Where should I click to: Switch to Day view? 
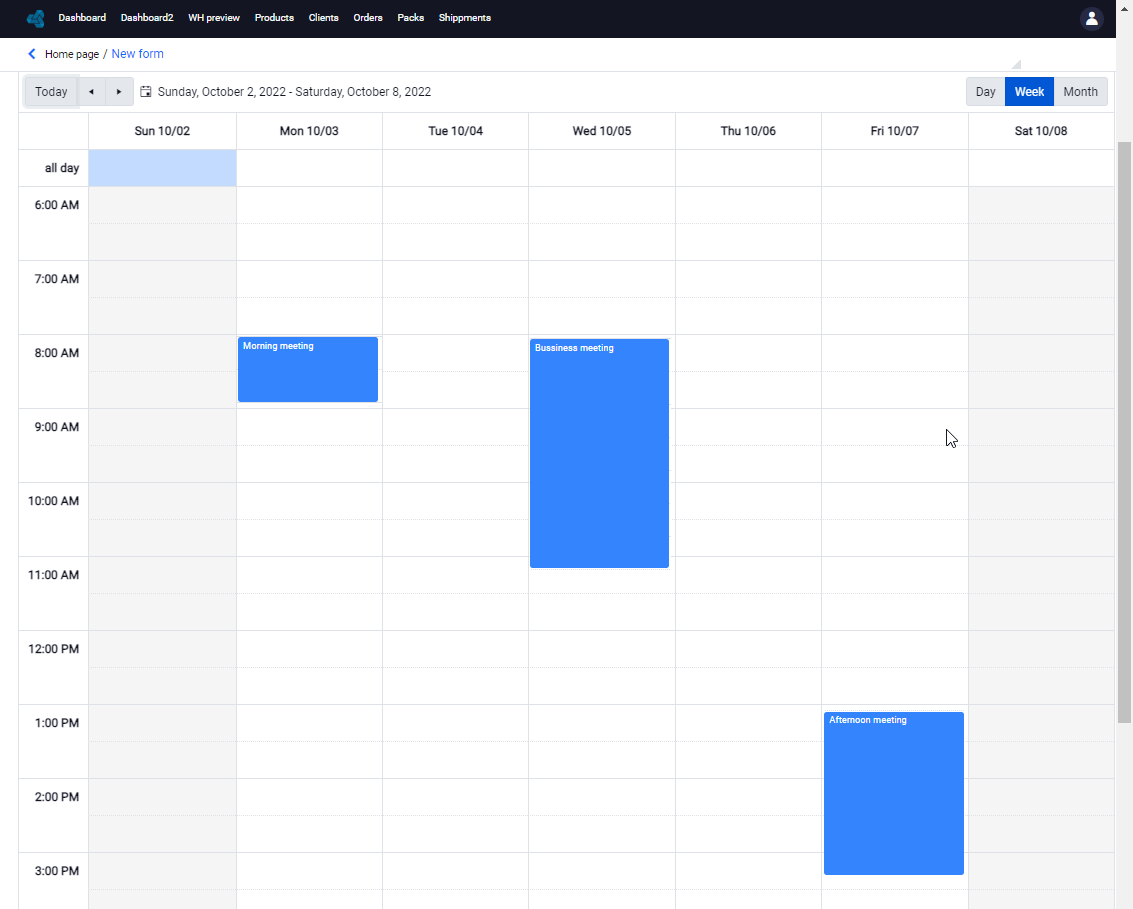[986, 92]
